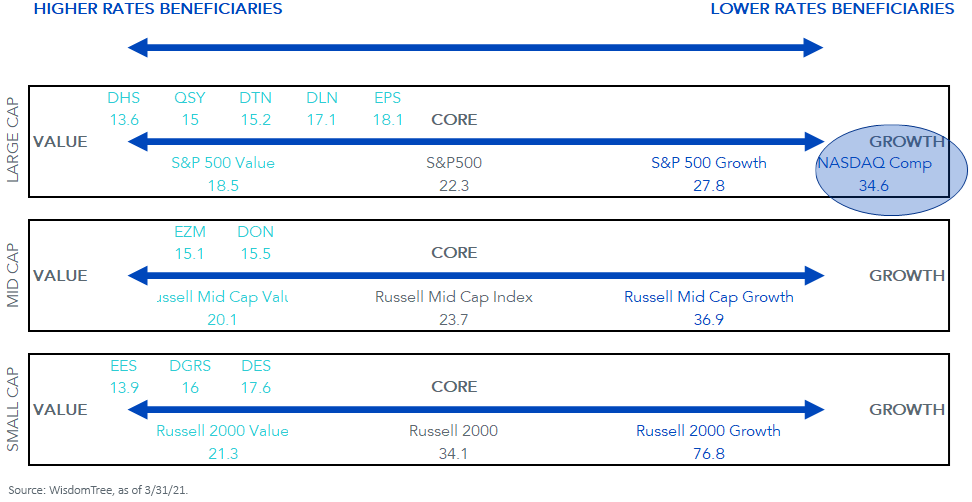The height and width of the screenshot is (502, 972).
Task: Click CORE in the Small Cap box
Action: coord(454,387)
